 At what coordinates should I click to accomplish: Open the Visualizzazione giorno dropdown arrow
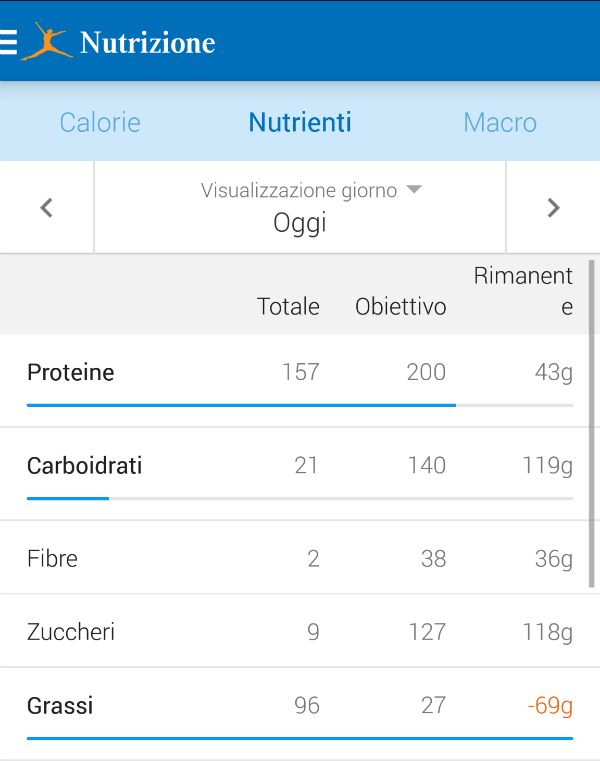click(415, 190)
